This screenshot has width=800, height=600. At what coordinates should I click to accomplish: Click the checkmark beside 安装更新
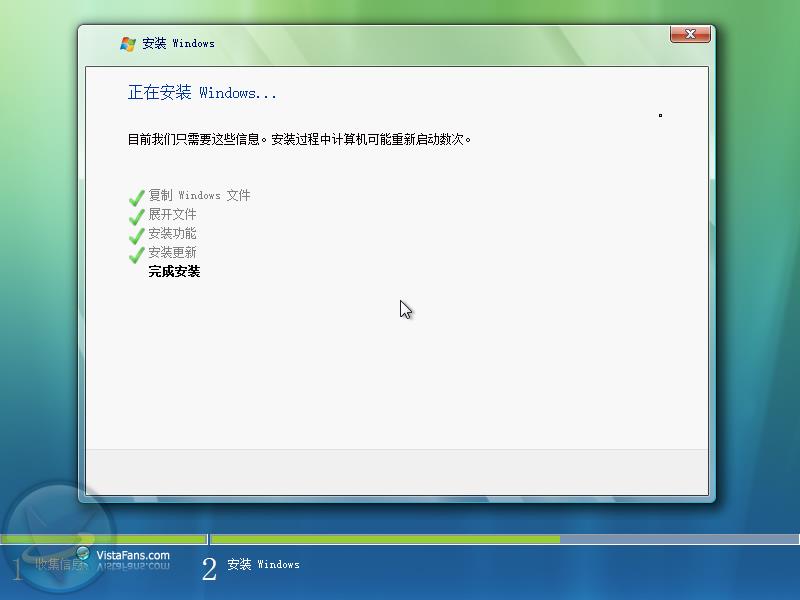pos(137,252)
